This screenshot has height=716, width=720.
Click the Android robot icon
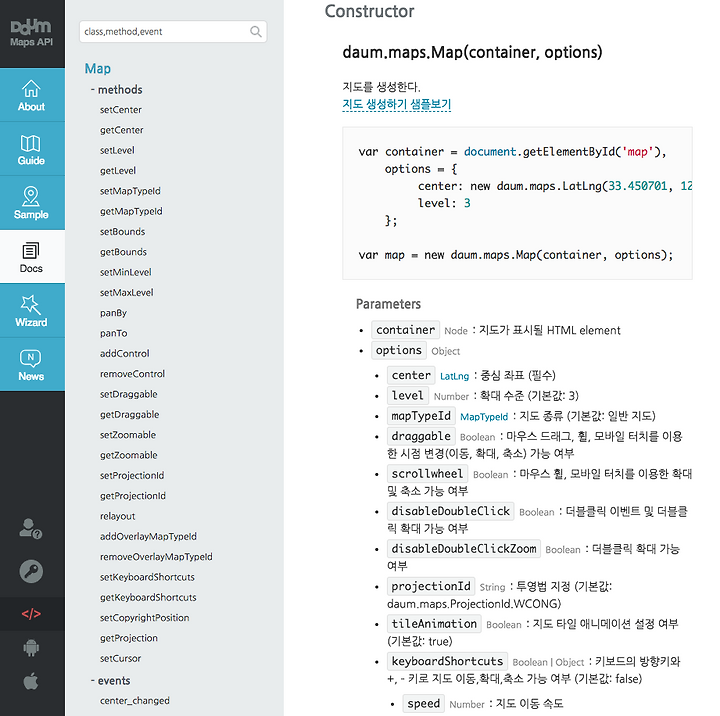tap(31, 648)
